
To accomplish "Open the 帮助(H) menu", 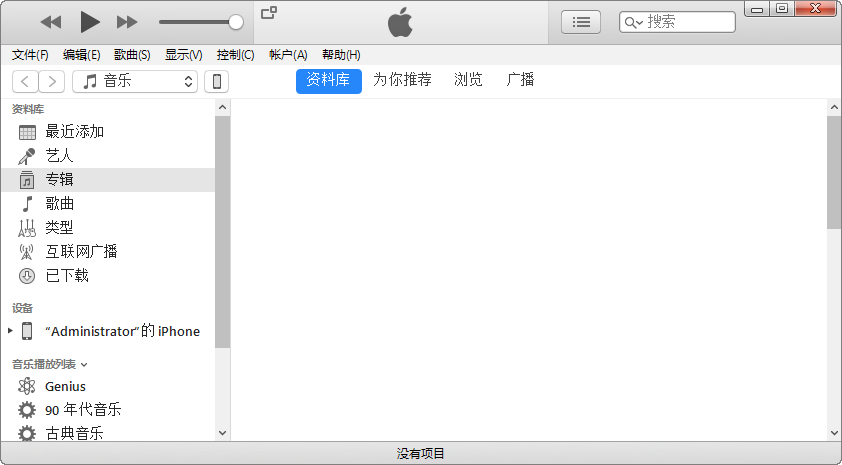I will [341, 55].
